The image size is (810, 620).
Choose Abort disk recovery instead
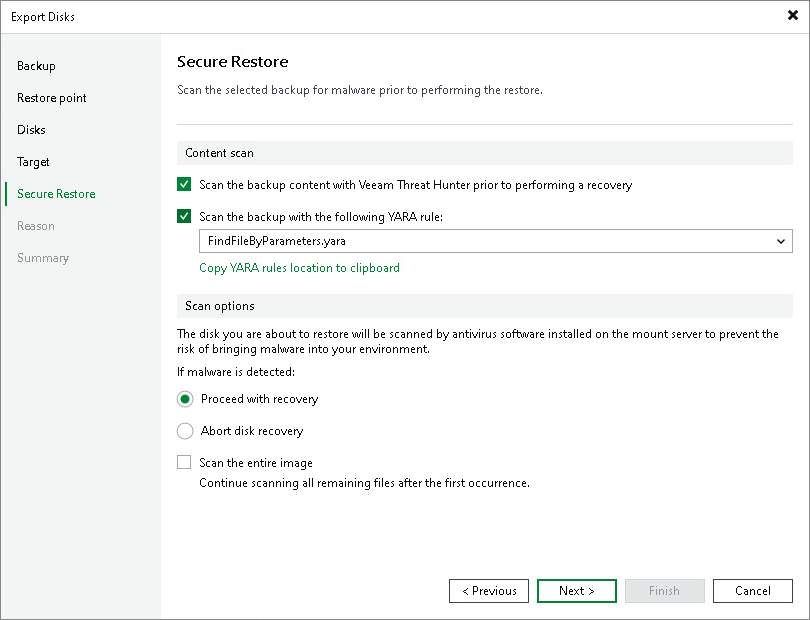[x=184, y=431]
